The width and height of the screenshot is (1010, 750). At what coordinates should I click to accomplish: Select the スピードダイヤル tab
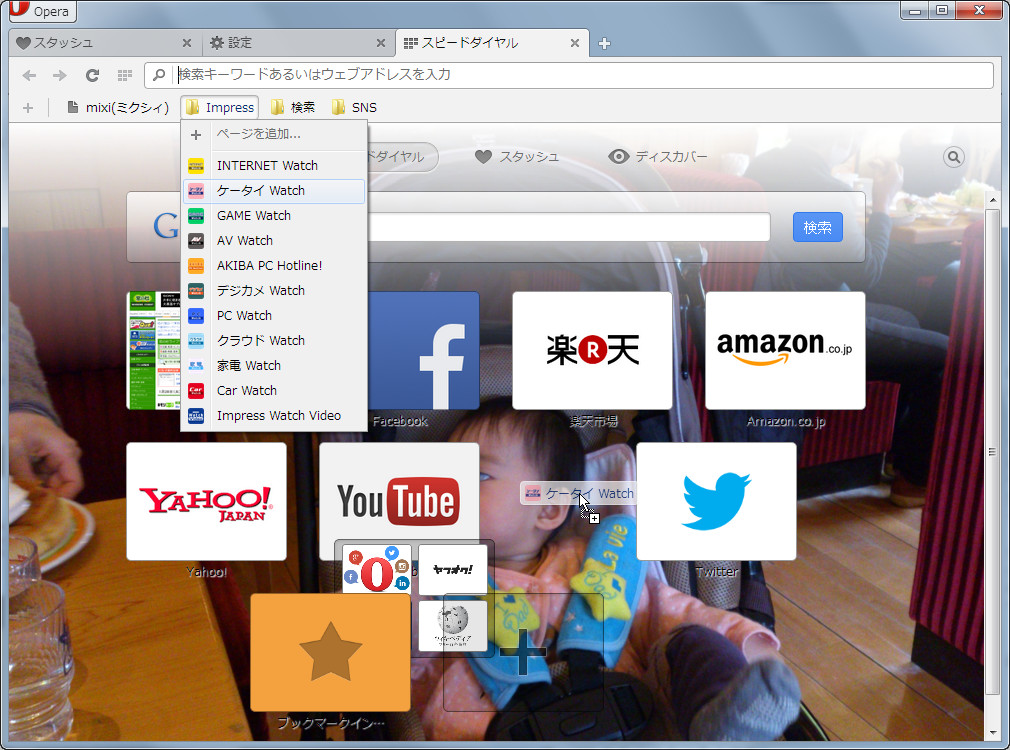tap(492, 43)
